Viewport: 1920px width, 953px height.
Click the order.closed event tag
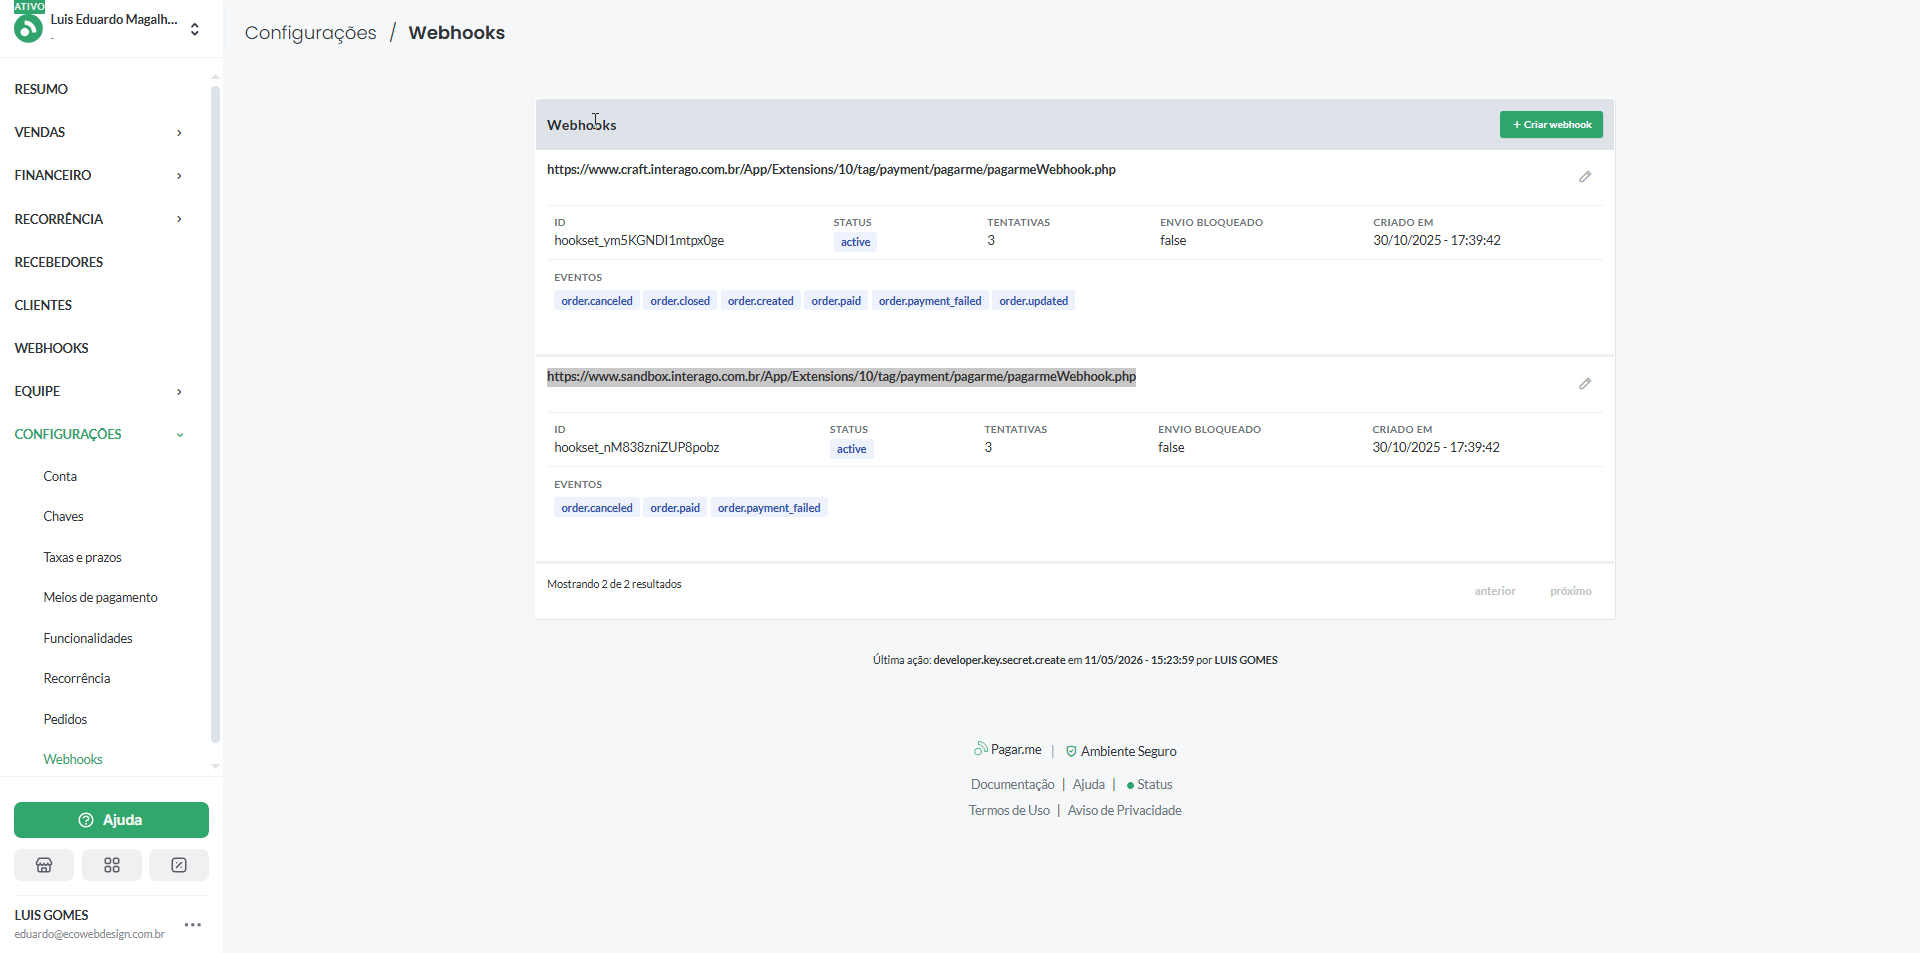coord(680,301)
